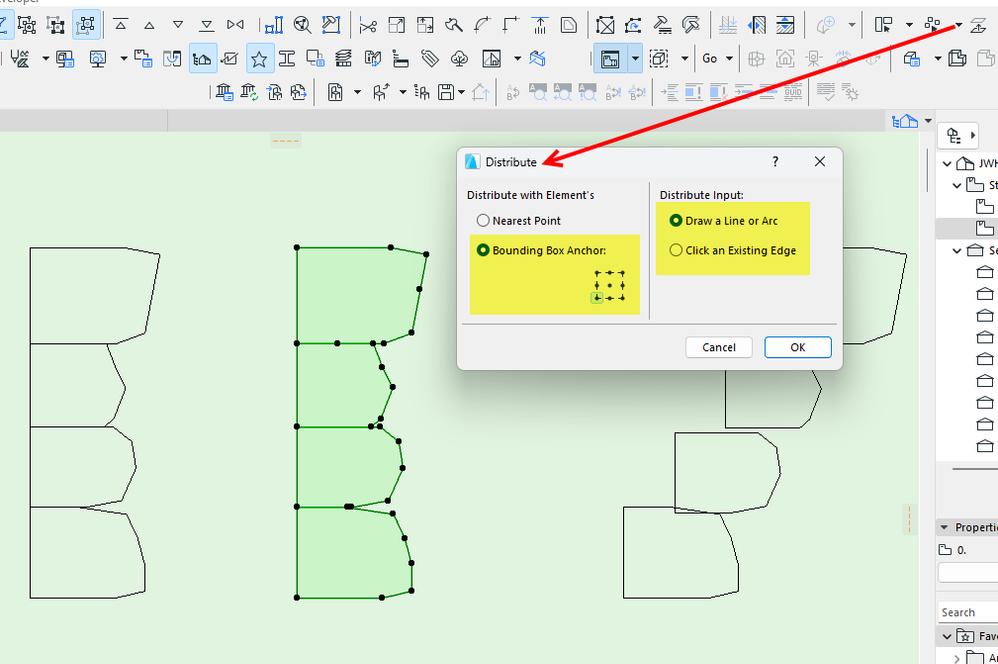Image resolution: width=998 pixels, height=664 pixels.
Task: Click the I-beam profile manager icon
Action: point(286,59)
